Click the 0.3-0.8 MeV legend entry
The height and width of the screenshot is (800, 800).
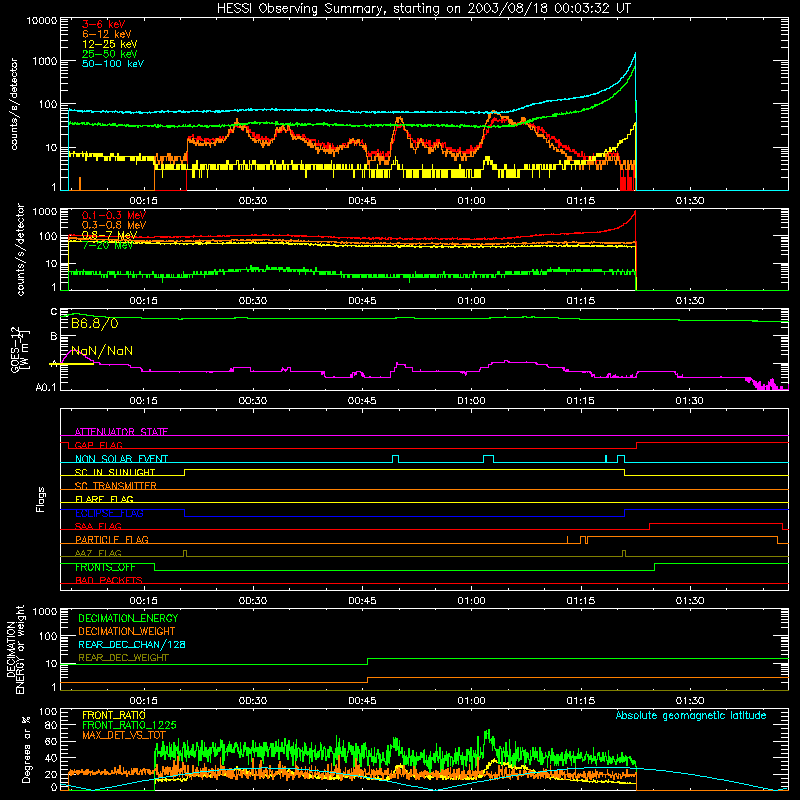[x=113, y=225]
